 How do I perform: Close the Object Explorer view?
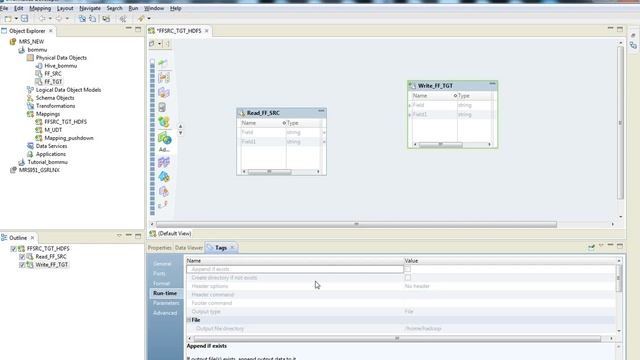(x=51, y=31)
